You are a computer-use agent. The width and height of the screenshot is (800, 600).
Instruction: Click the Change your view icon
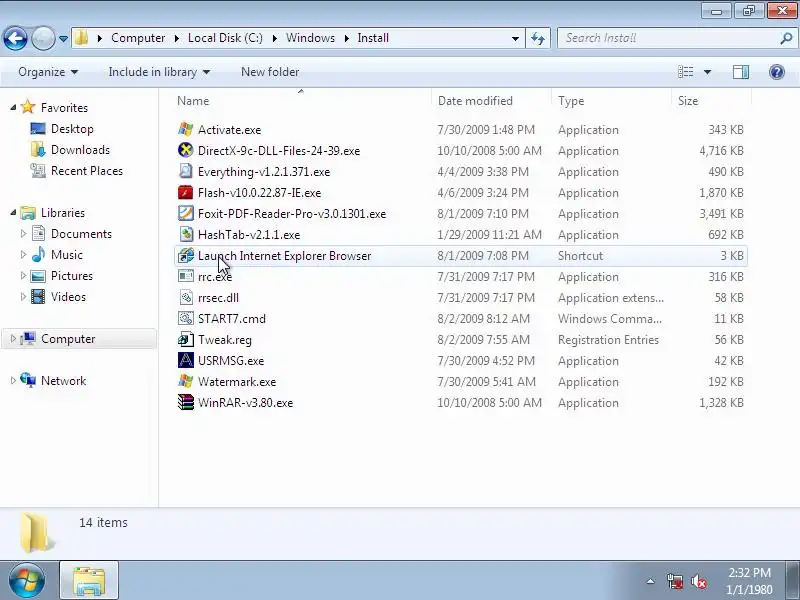coord(685,72)
